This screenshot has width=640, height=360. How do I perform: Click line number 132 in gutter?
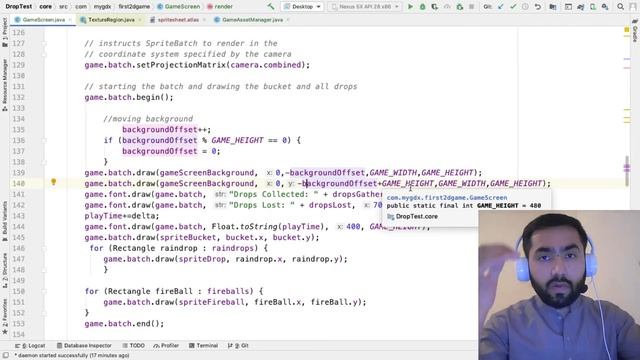click(18, 97)
